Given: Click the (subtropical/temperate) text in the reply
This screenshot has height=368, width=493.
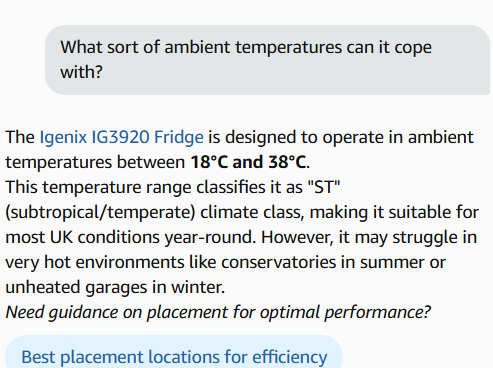Looking at the screenshot, I should tap(100, 213).
